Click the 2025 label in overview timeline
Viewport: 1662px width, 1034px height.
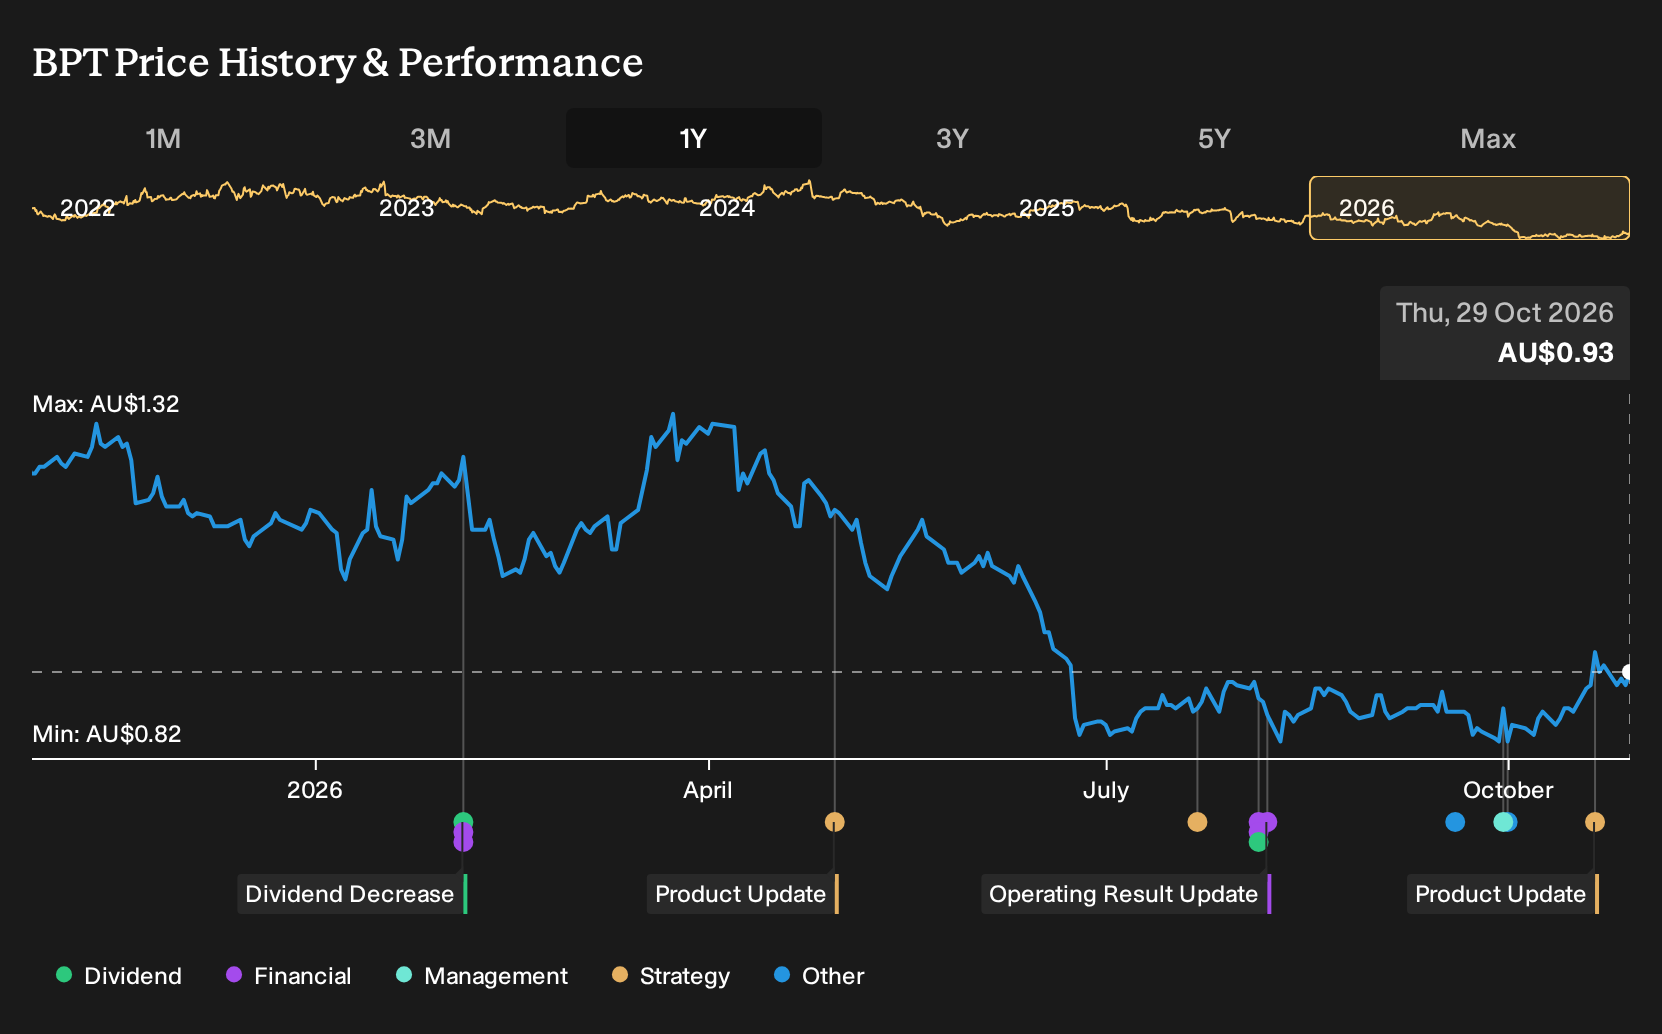(x=1047, y=208)
